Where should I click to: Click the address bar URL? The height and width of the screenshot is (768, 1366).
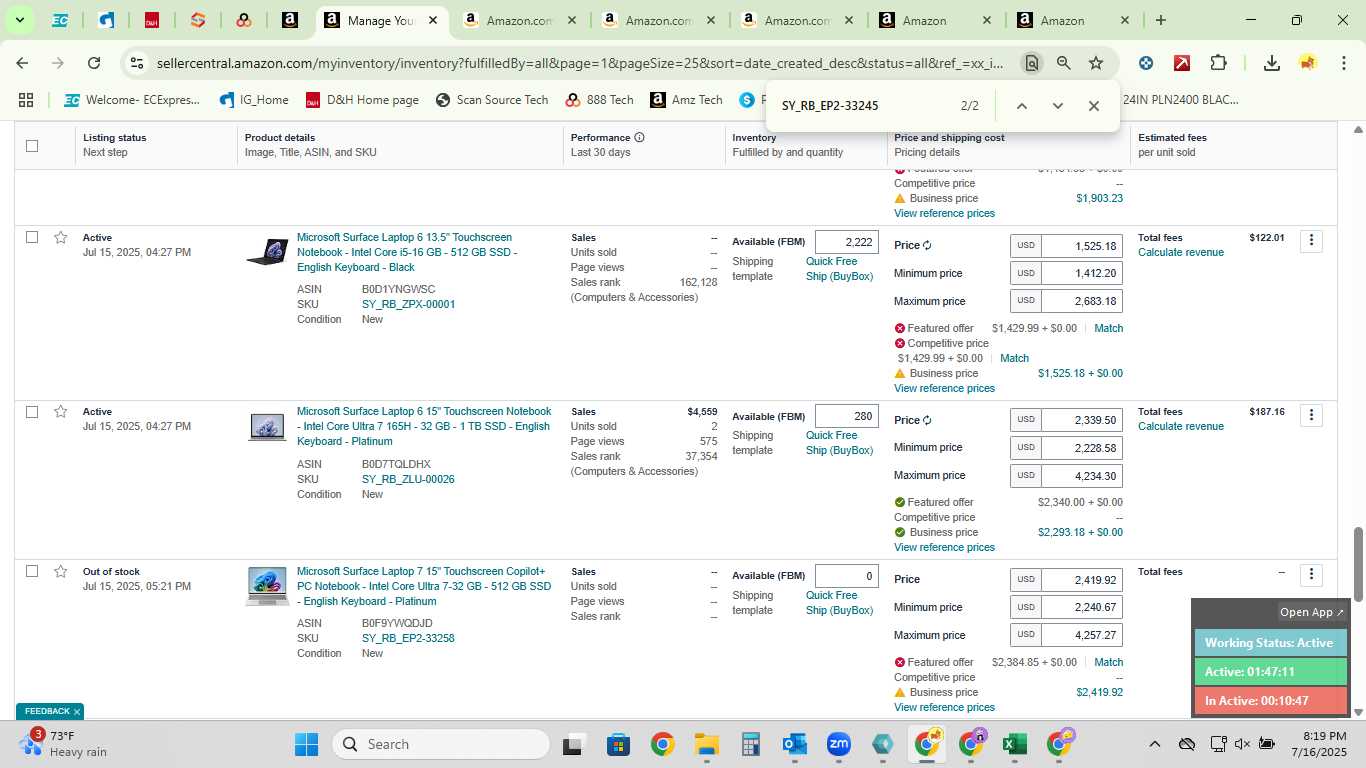[579, 63]
